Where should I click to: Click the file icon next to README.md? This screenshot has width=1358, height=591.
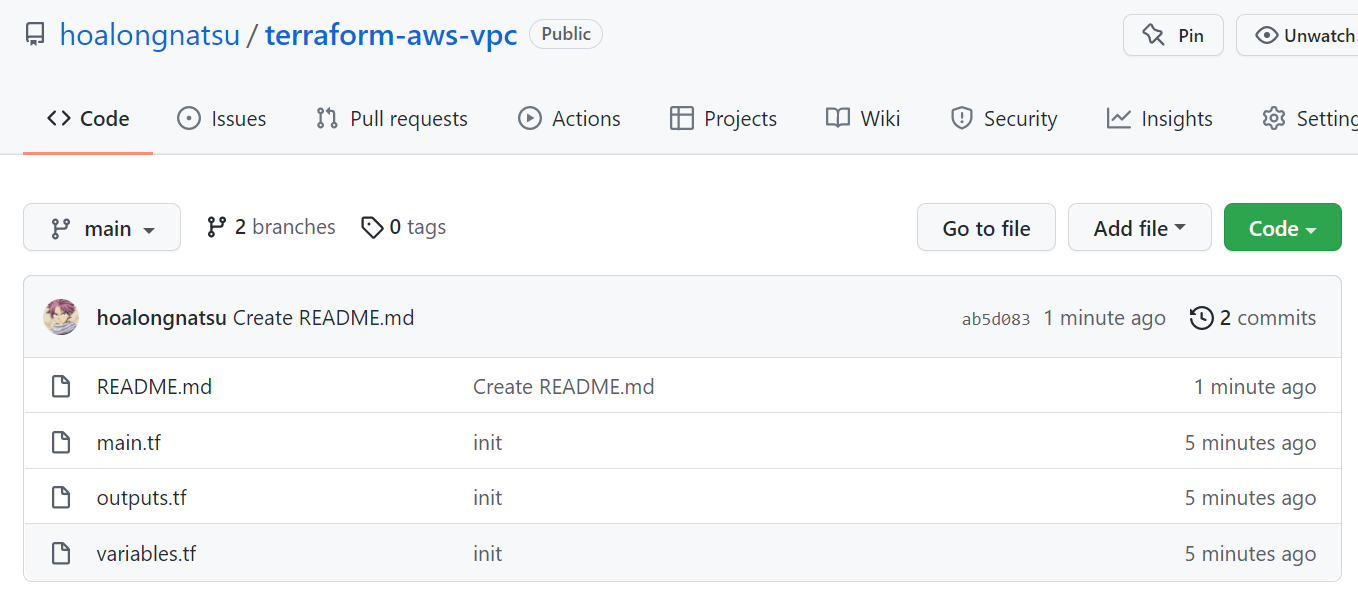click(61, 387)
